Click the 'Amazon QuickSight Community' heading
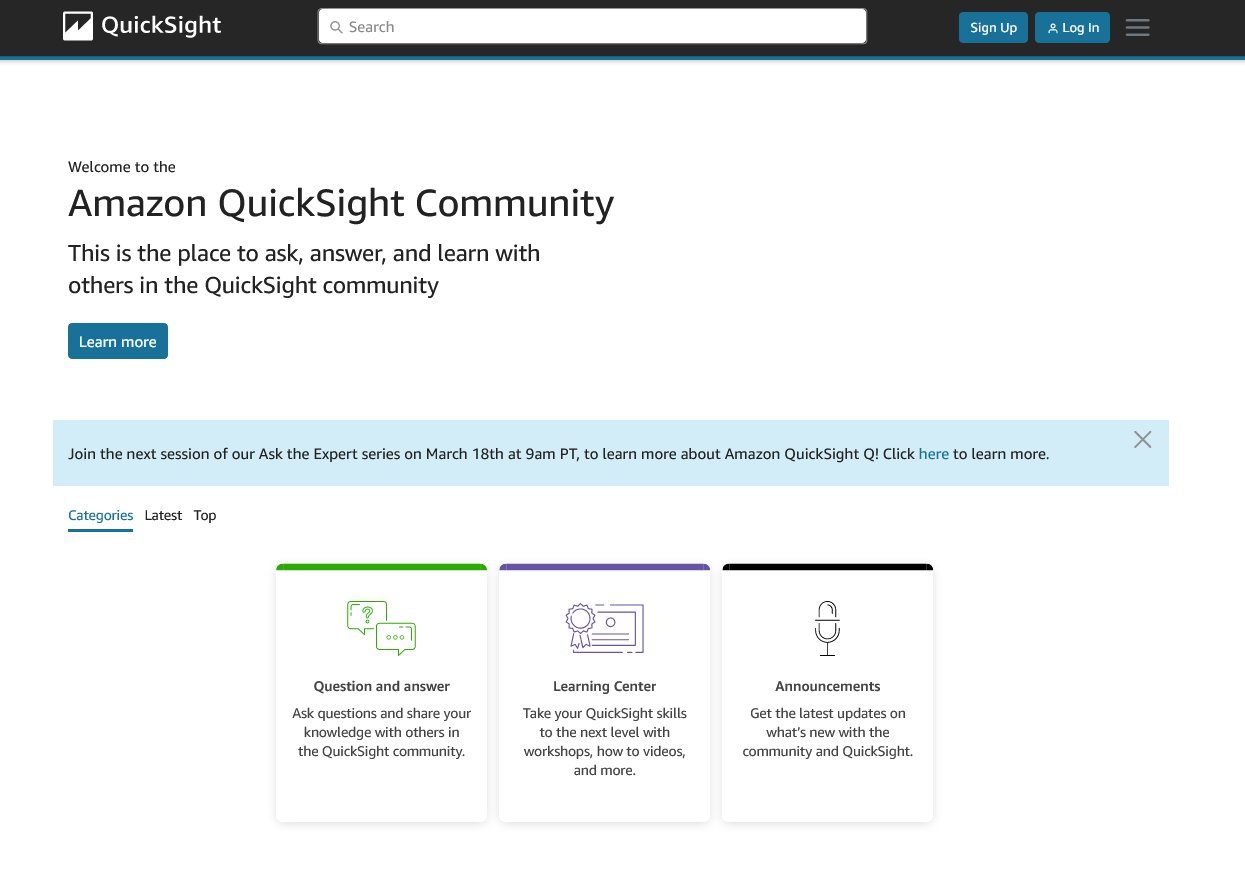1245x870 pixels. (x=341, y=204)
